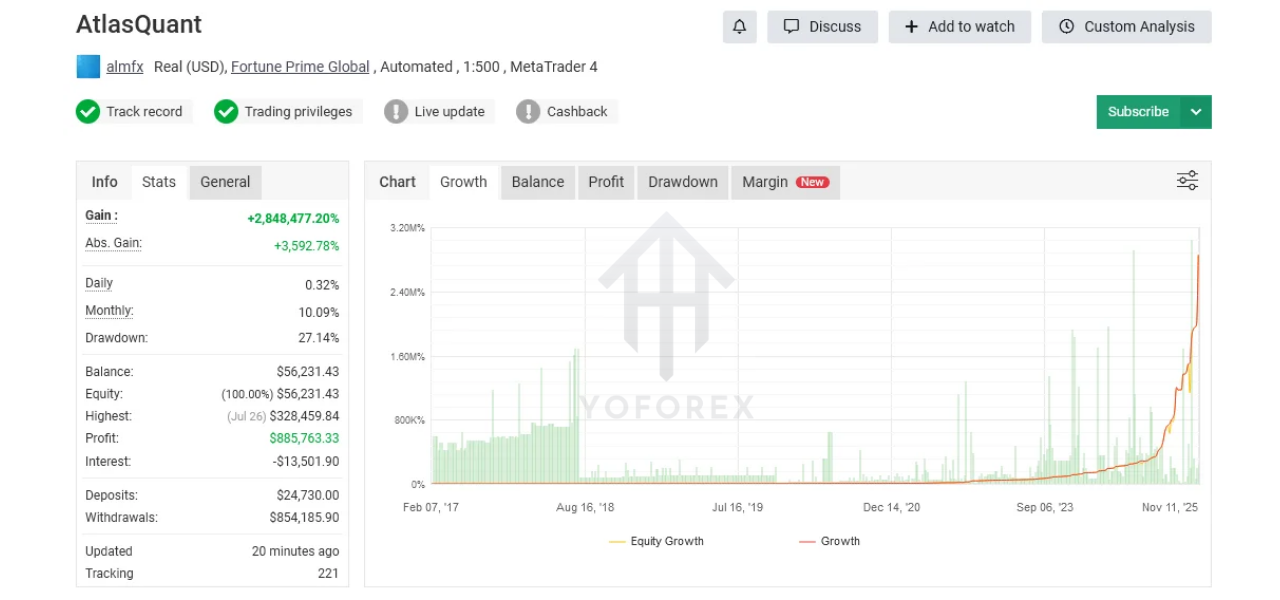Open the Custom Analysis options
The image size is (1280, 600).
tap(1126, 27)
